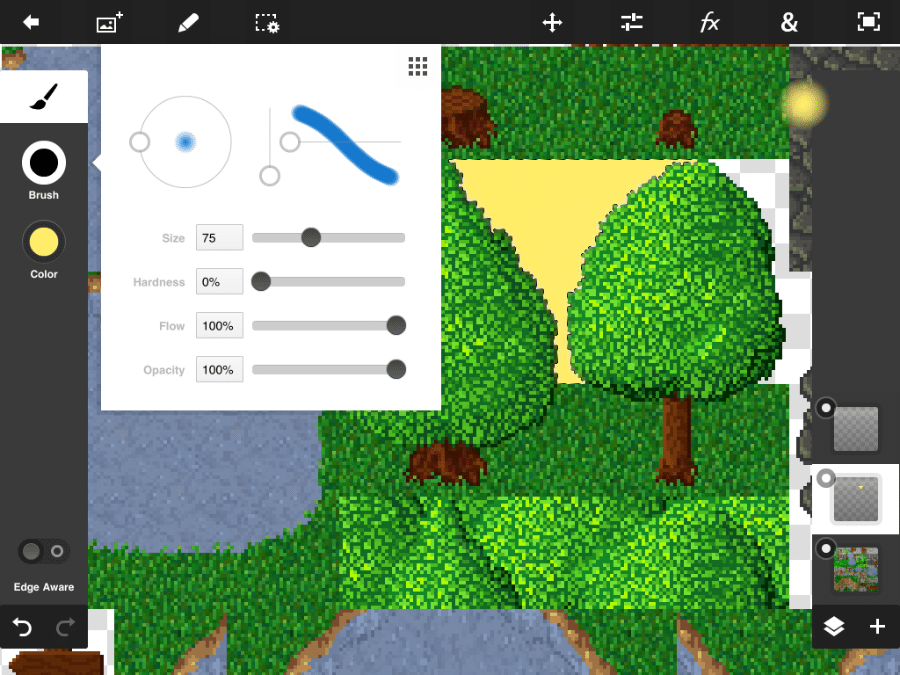Click the Size value field
The width and height of the screenshot is (900, 675).
click(x=219, y=238)
